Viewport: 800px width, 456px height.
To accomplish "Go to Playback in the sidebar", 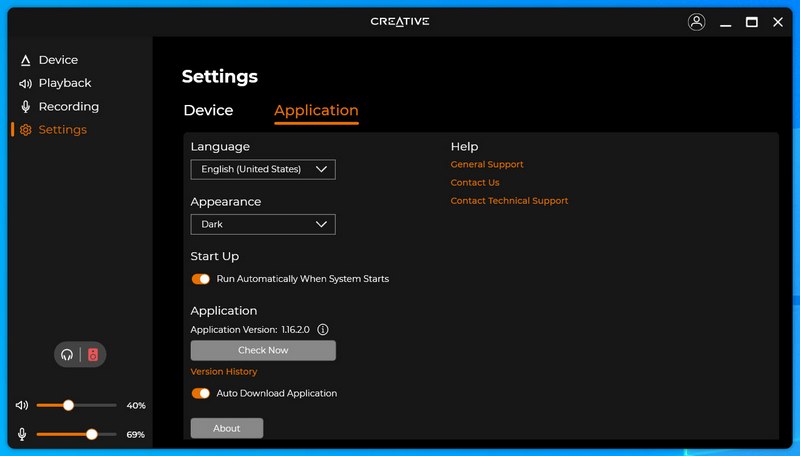I will point(65,83).
